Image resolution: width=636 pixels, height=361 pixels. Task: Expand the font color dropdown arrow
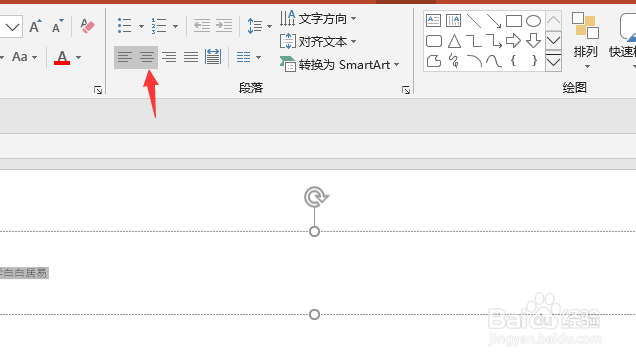[x=79, y=57]
